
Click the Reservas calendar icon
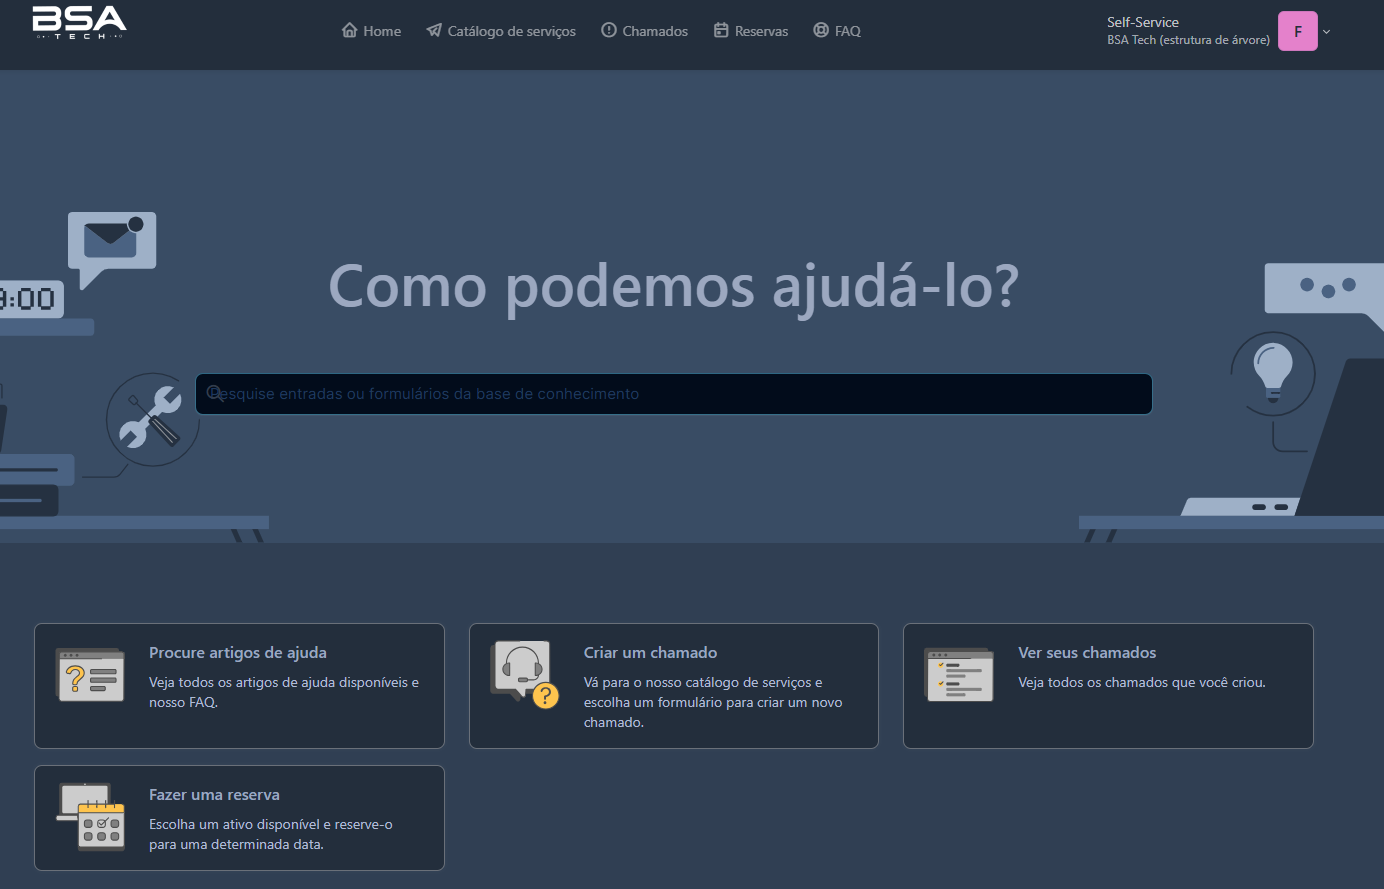[x=719, y=30]
